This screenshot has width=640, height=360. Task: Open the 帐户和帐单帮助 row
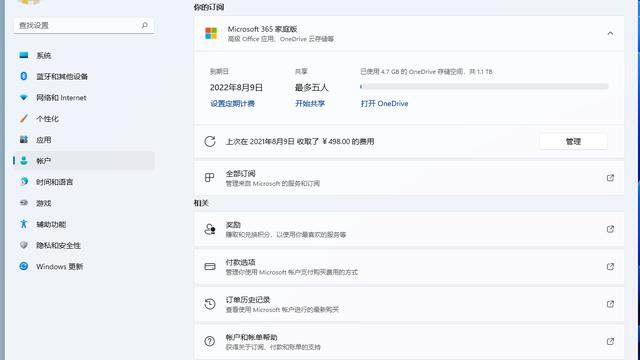click(x=409, y=341)
